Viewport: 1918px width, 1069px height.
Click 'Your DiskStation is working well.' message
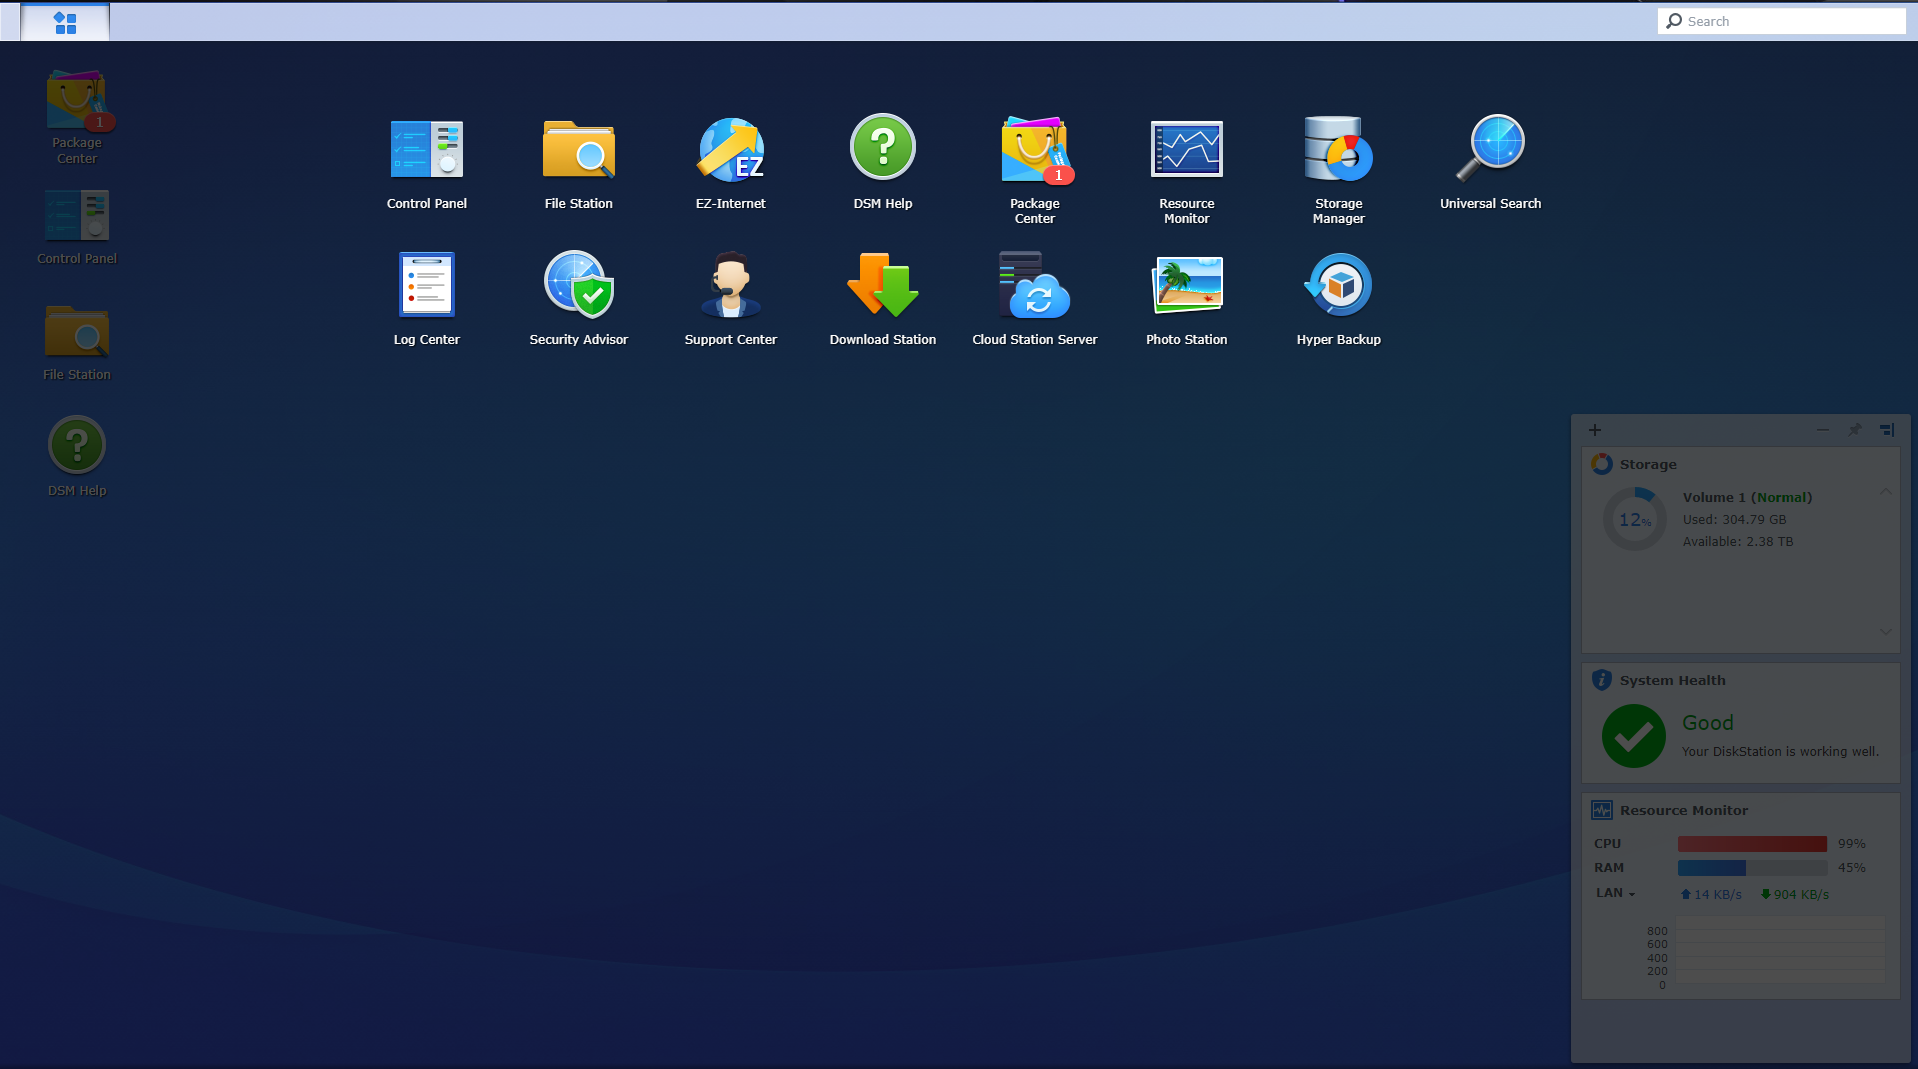click(x=1780, y=751)
